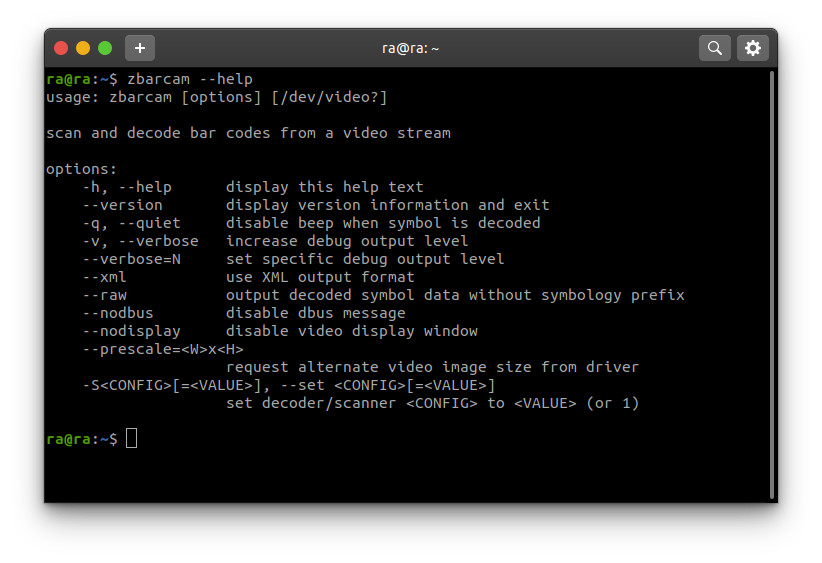Click the cursor block at the bottom prompt
Viewport: 822px width, 563px height.
132,439
